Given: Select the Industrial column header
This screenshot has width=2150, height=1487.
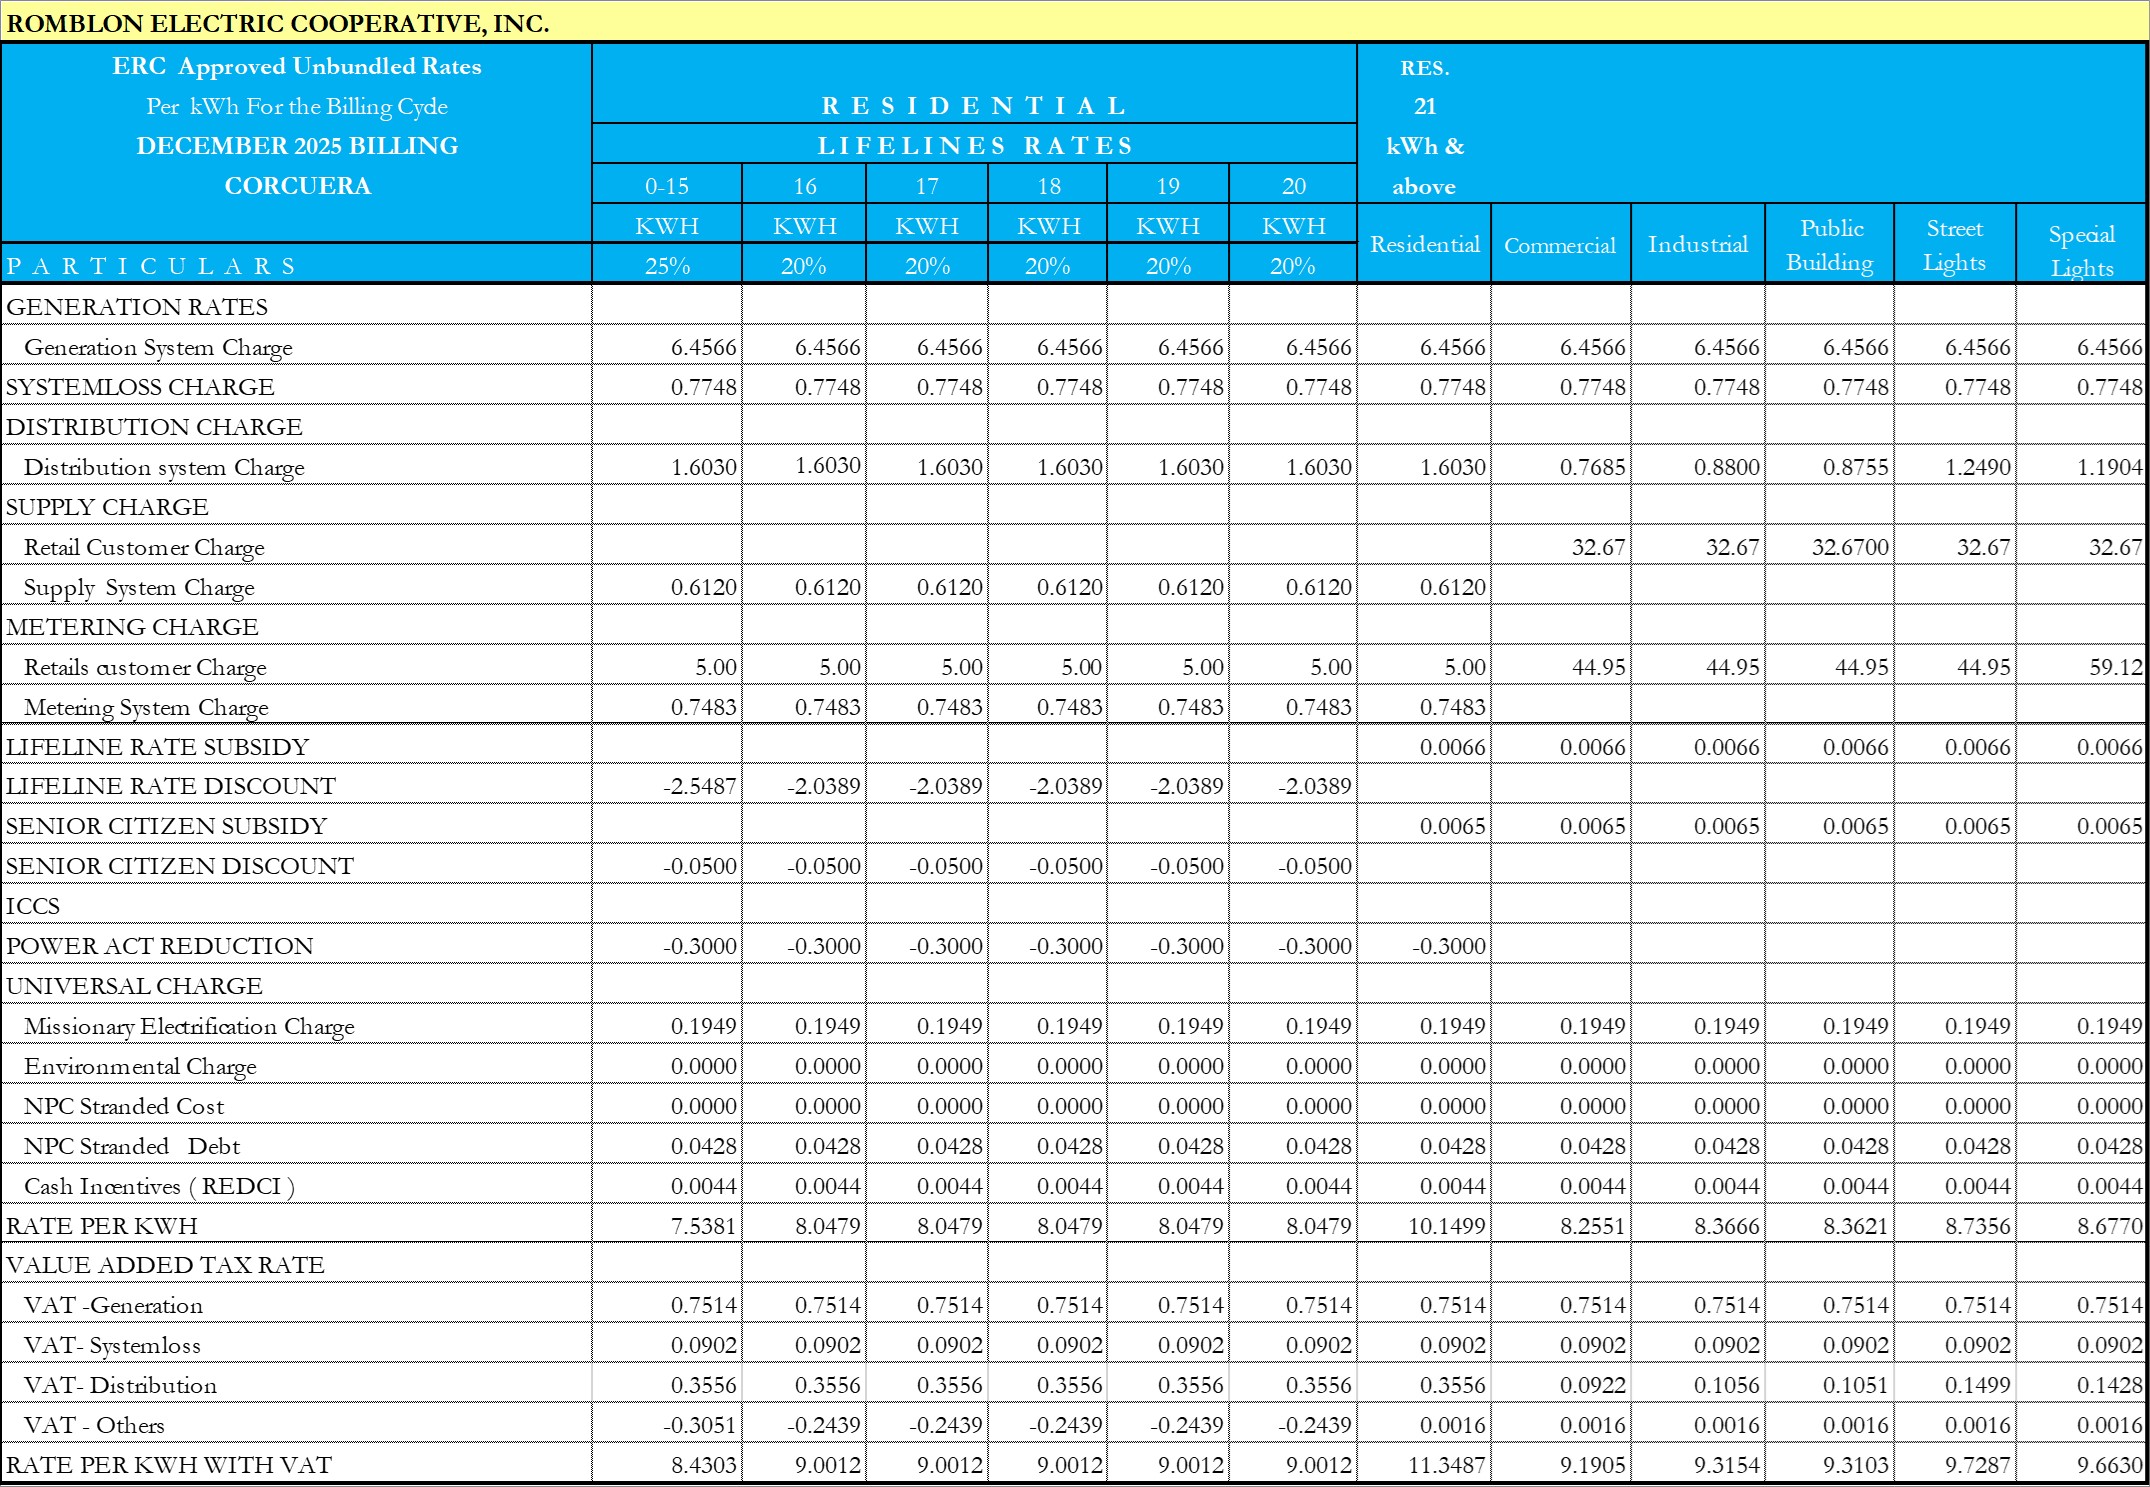Looking at the screenshot, I should tap(1697, 244).
